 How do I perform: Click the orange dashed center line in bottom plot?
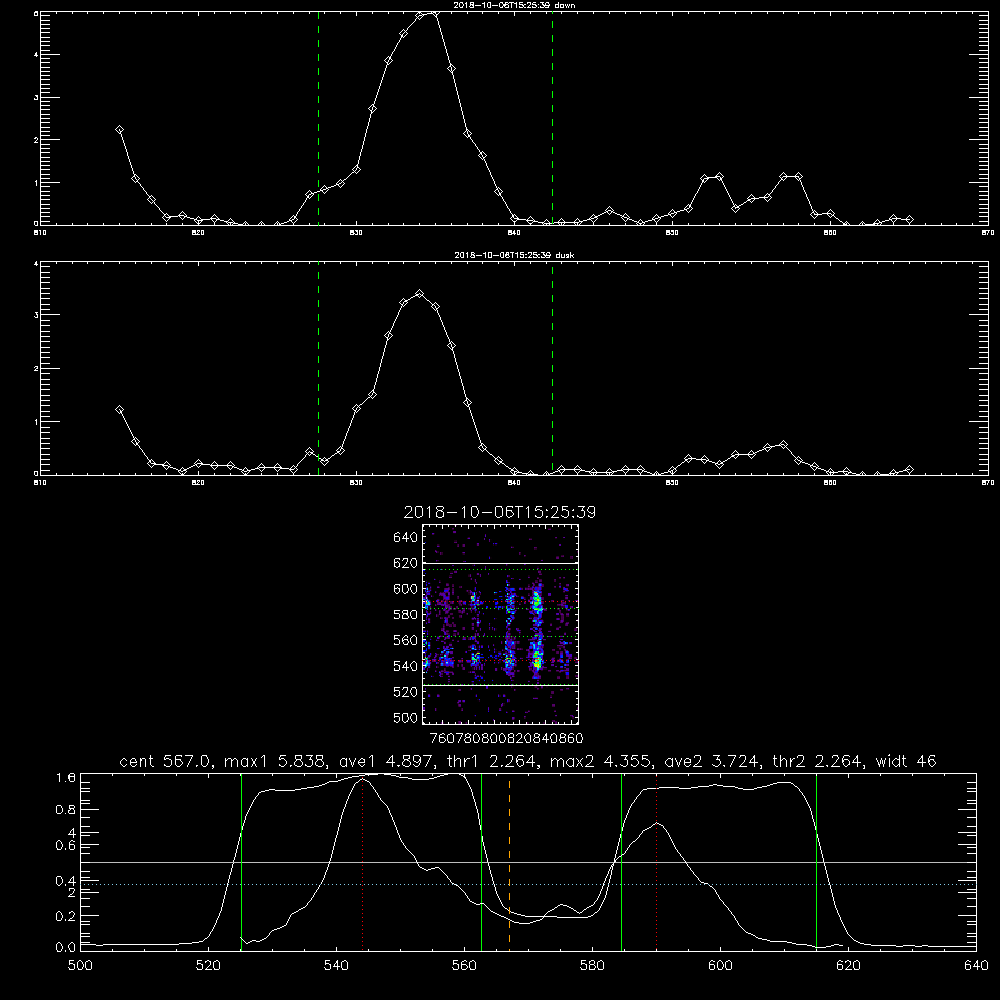click(x=509, y=861)
